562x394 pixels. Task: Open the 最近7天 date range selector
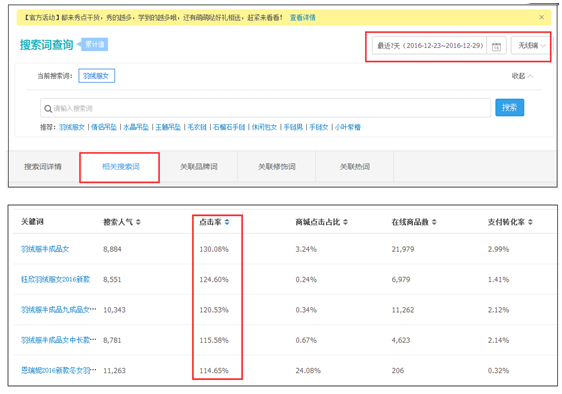[430, 46]
